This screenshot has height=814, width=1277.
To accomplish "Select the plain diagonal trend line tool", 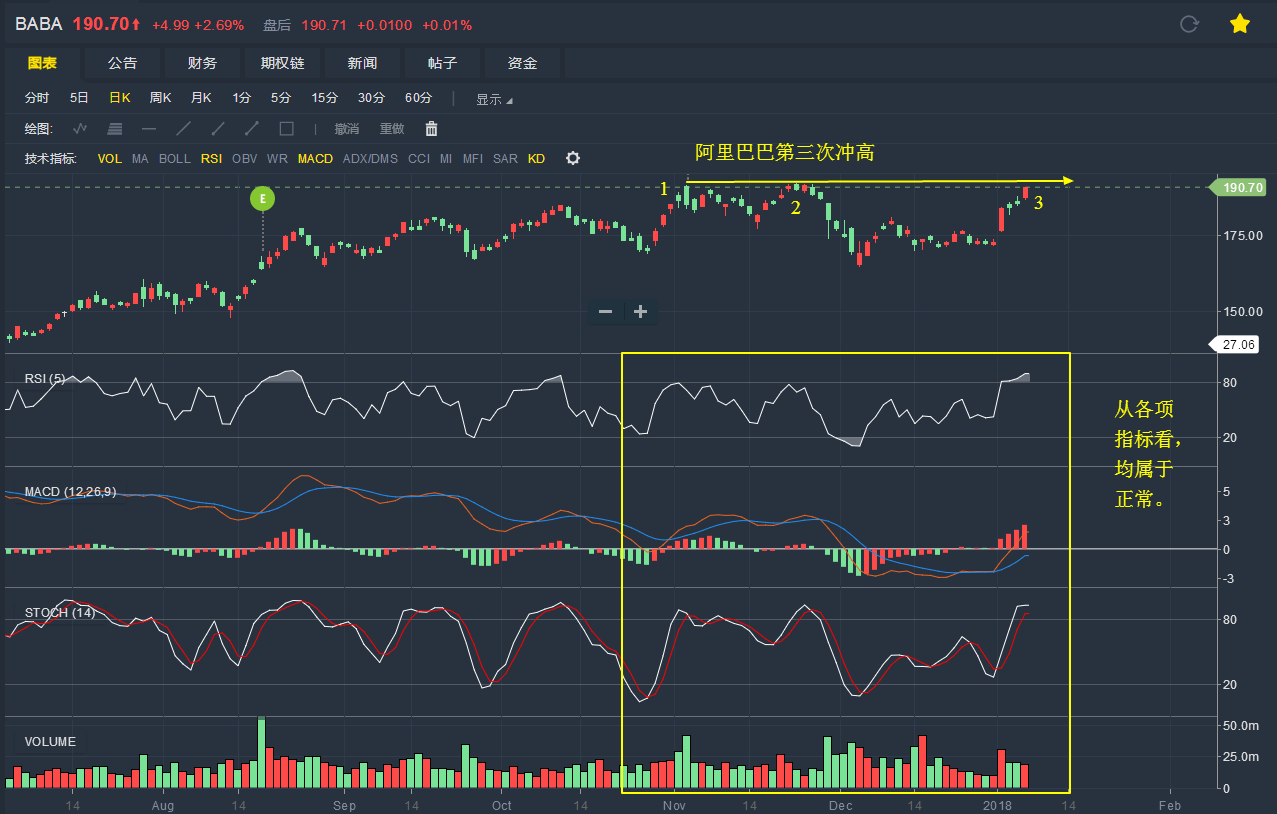I will coord(183,128).
